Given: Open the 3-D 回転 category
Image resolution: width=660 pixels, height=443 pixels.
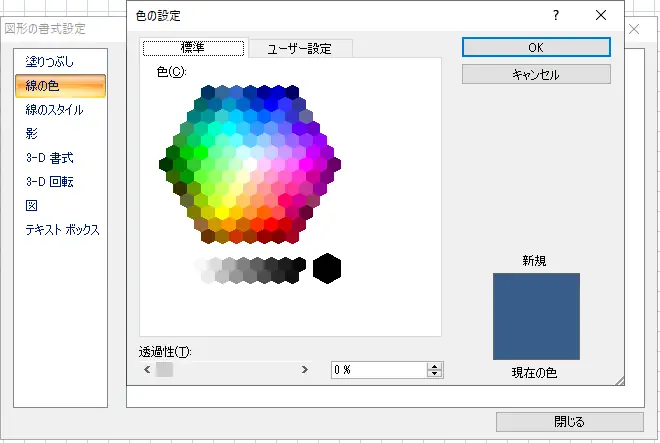Looking at the screenshot, I should (x=49, y=182).
